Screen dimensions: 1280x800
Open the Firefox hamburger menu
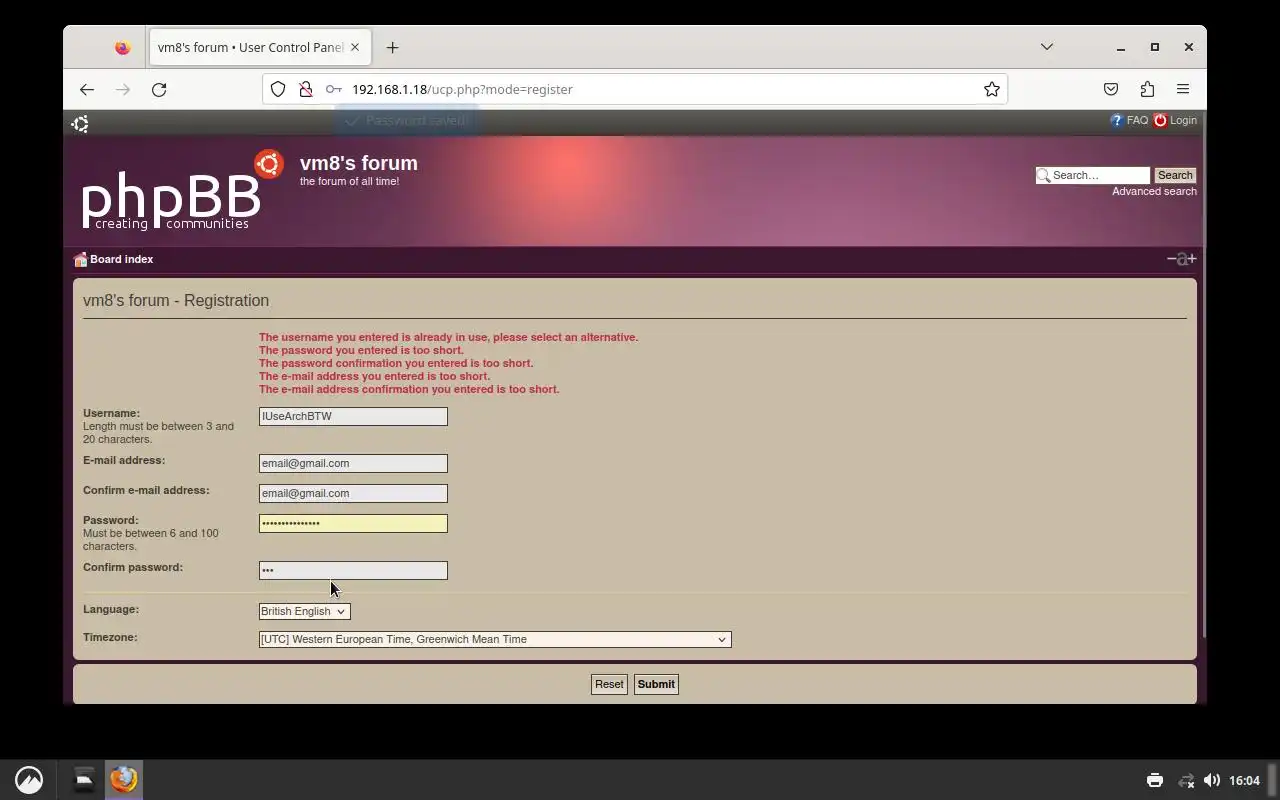[1183, 89]
